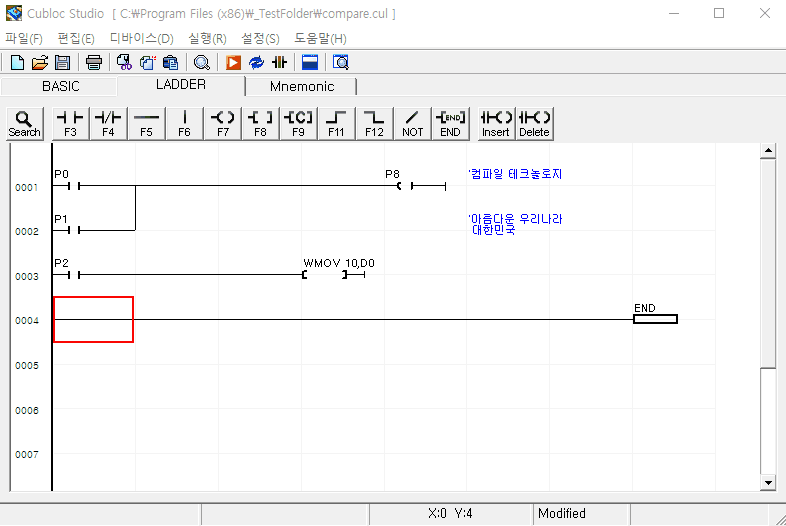Click the blue refresh arrows icon
Screen dimensions: 786x526
(256, 62)
